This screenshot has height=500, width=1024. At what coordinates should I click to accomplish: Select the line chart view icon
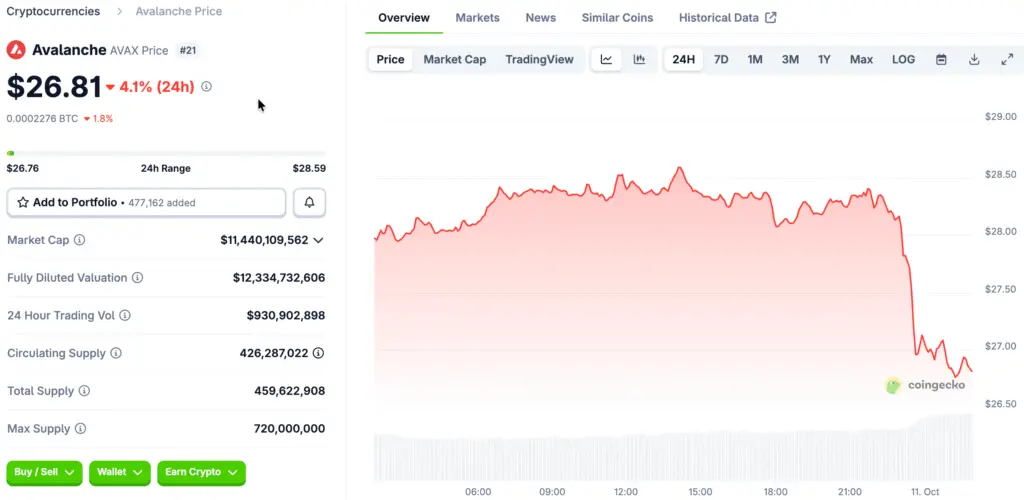point(606,59)
